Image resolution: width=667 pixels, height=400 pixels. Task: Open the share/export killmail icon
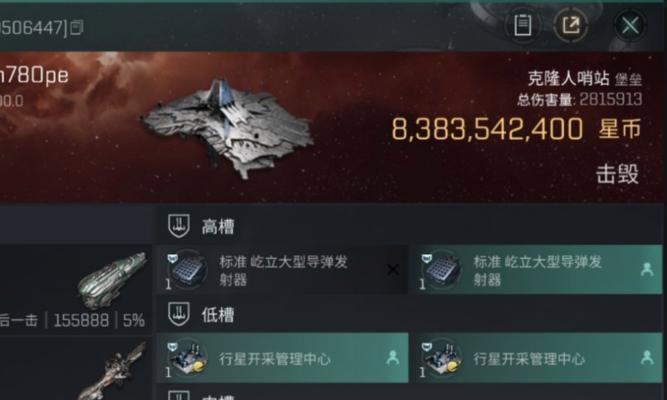point(571,25)
